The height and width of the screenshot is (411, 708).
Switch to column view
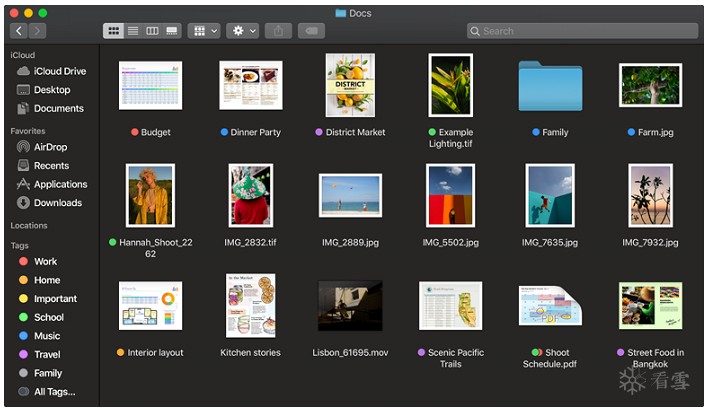[152, 31]
